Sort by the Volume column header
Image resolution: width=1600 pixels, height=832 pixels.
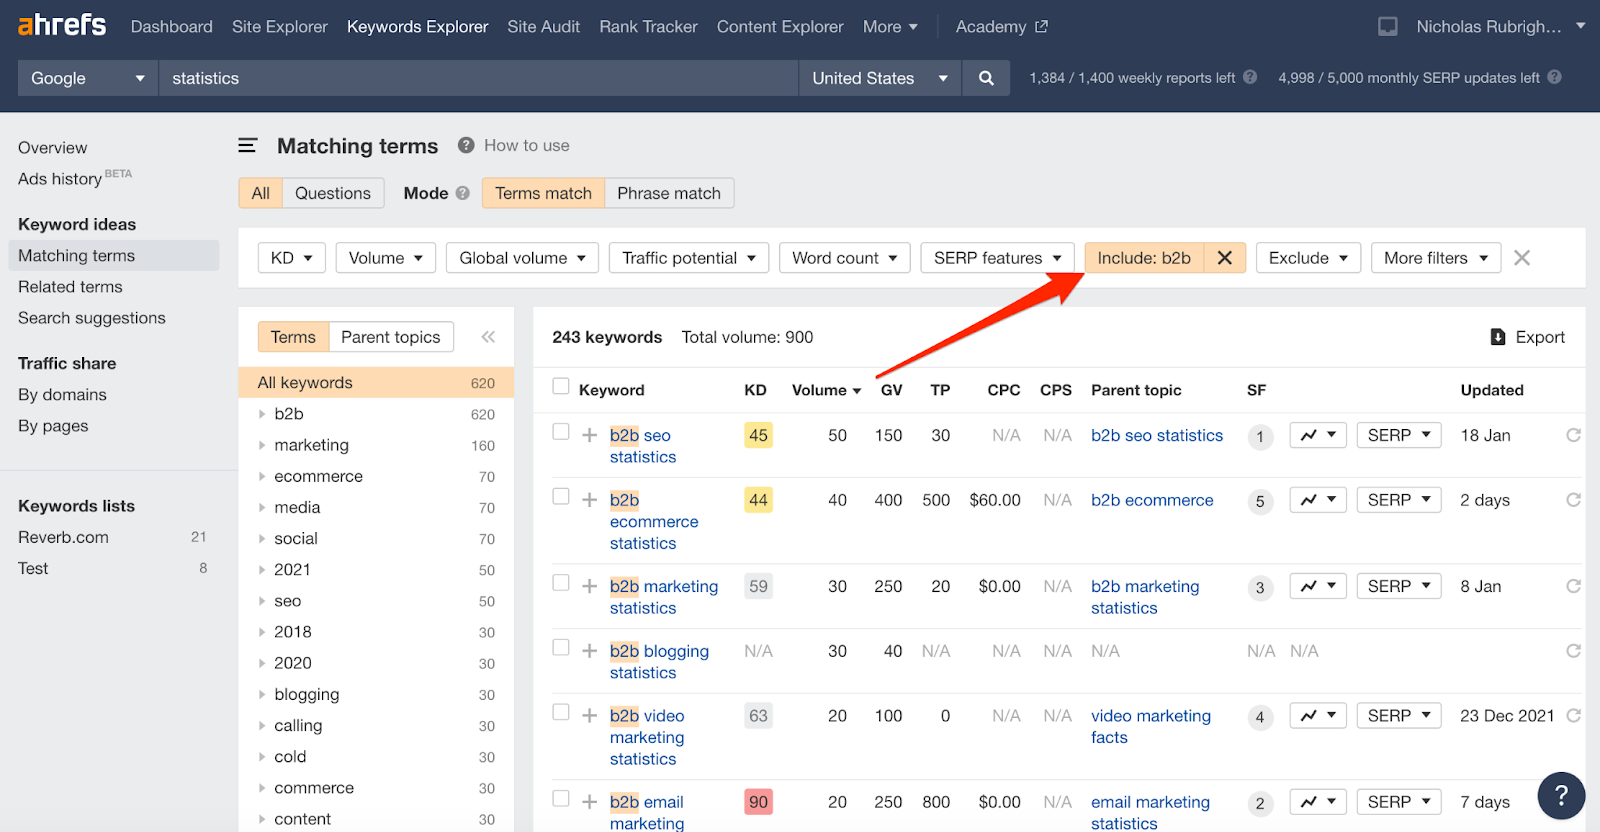tap(826, 390)
